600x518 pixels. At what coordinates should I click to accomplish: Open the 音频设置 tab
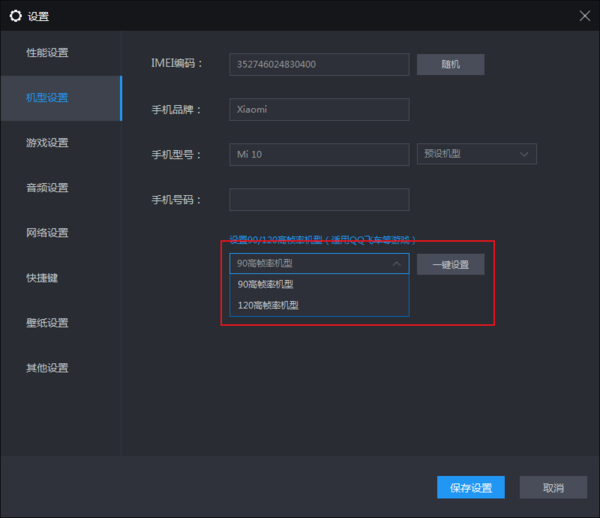pyautogui.click(x=48, y=188)
